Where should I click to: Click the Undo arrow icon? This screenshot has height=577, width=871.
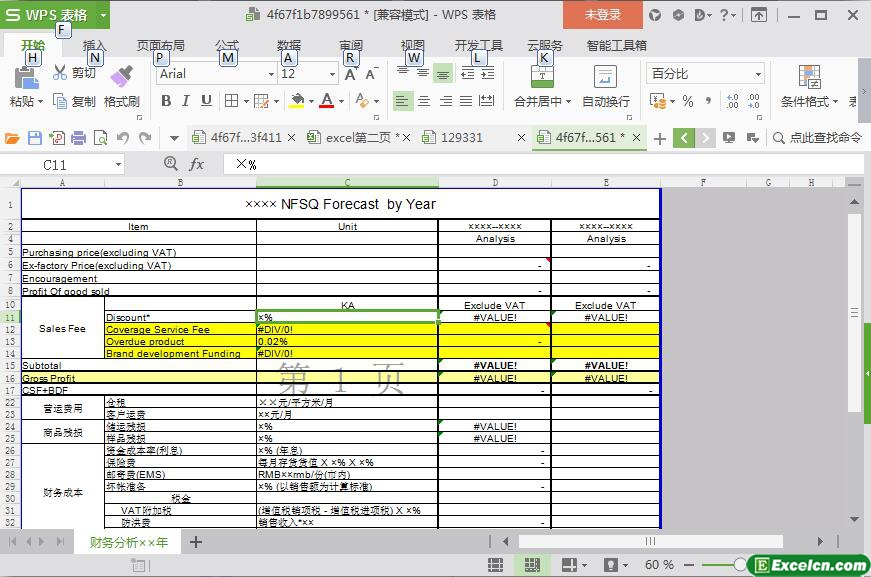click(123, 138)
